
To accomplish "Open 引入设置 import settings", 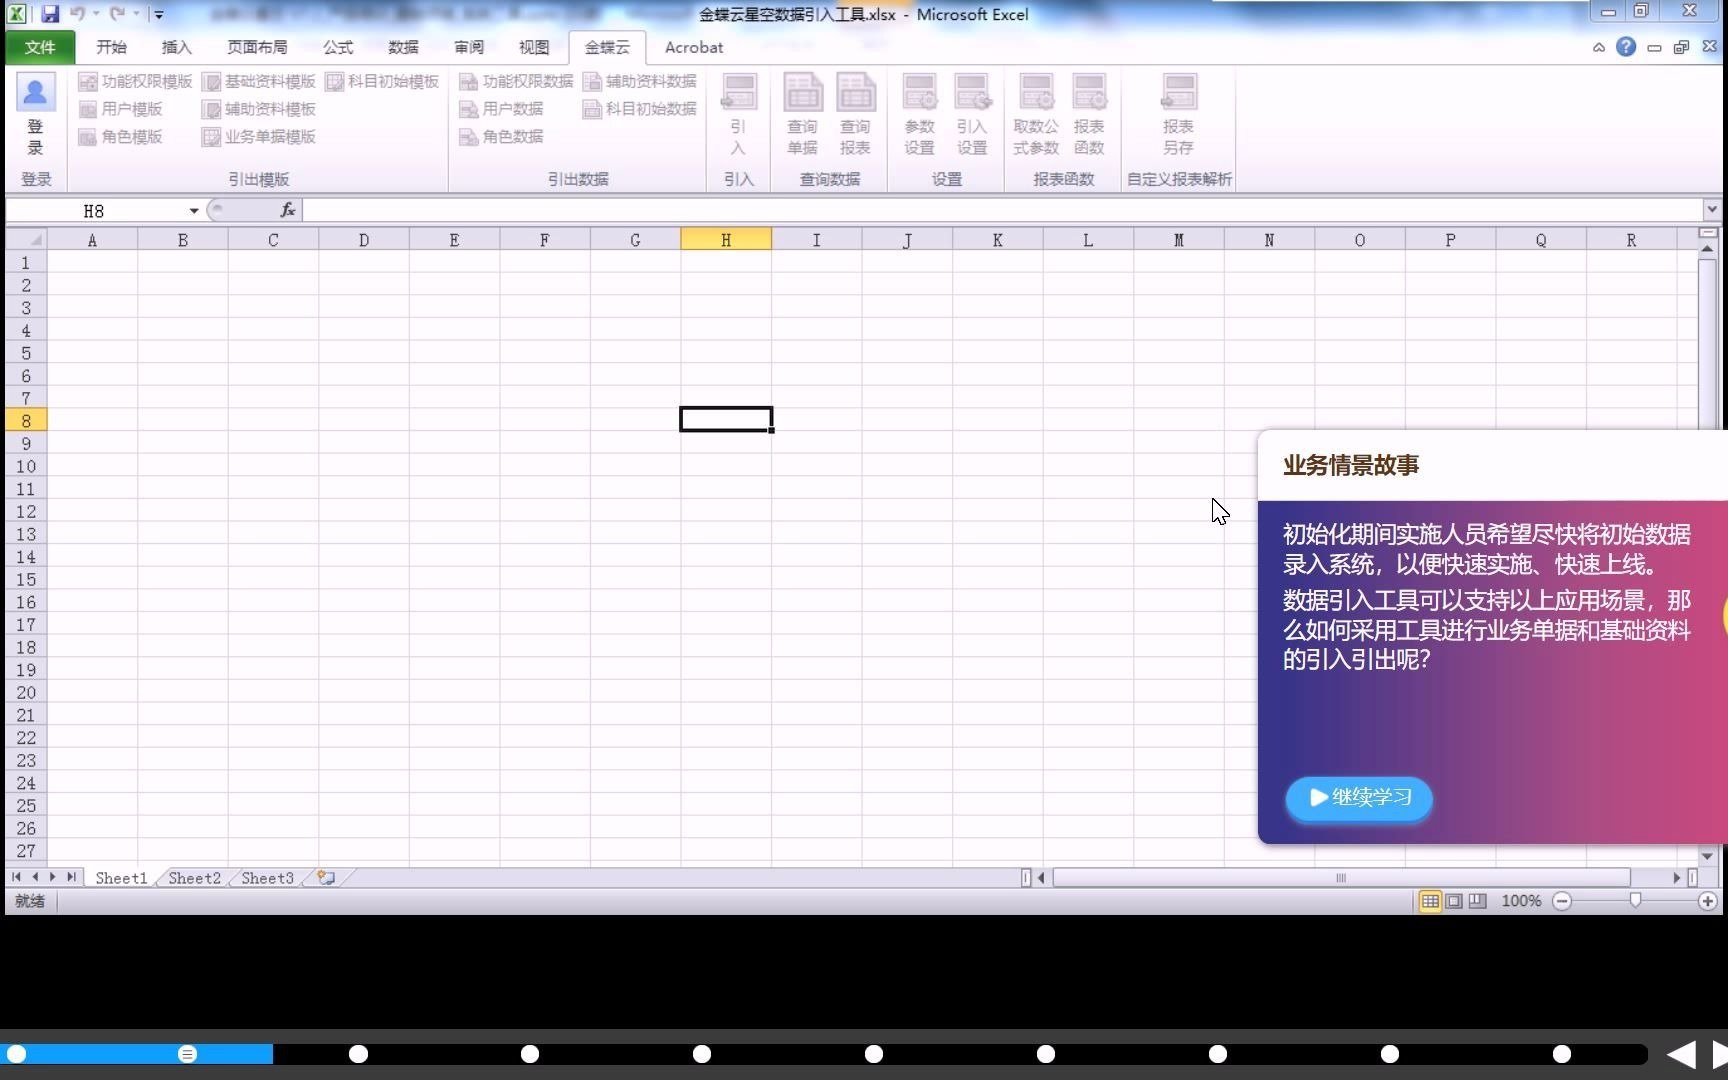I will pos(972,114).
